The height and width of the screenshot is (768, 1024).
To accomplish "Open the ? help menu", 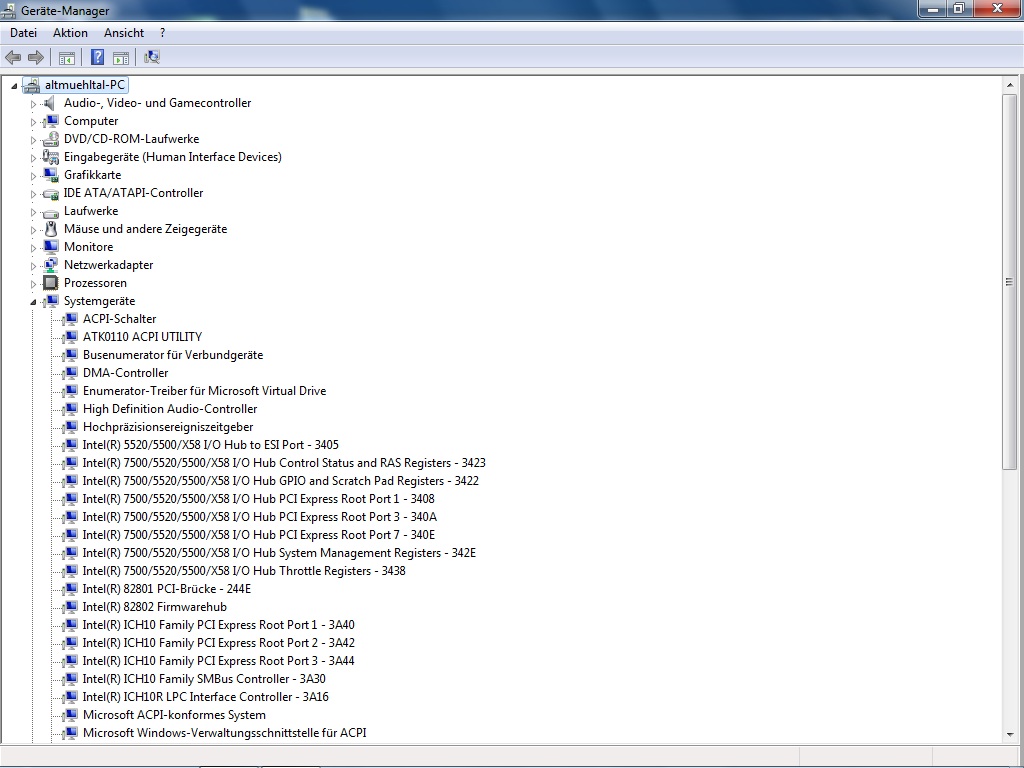I will click(x=162, y=33).
